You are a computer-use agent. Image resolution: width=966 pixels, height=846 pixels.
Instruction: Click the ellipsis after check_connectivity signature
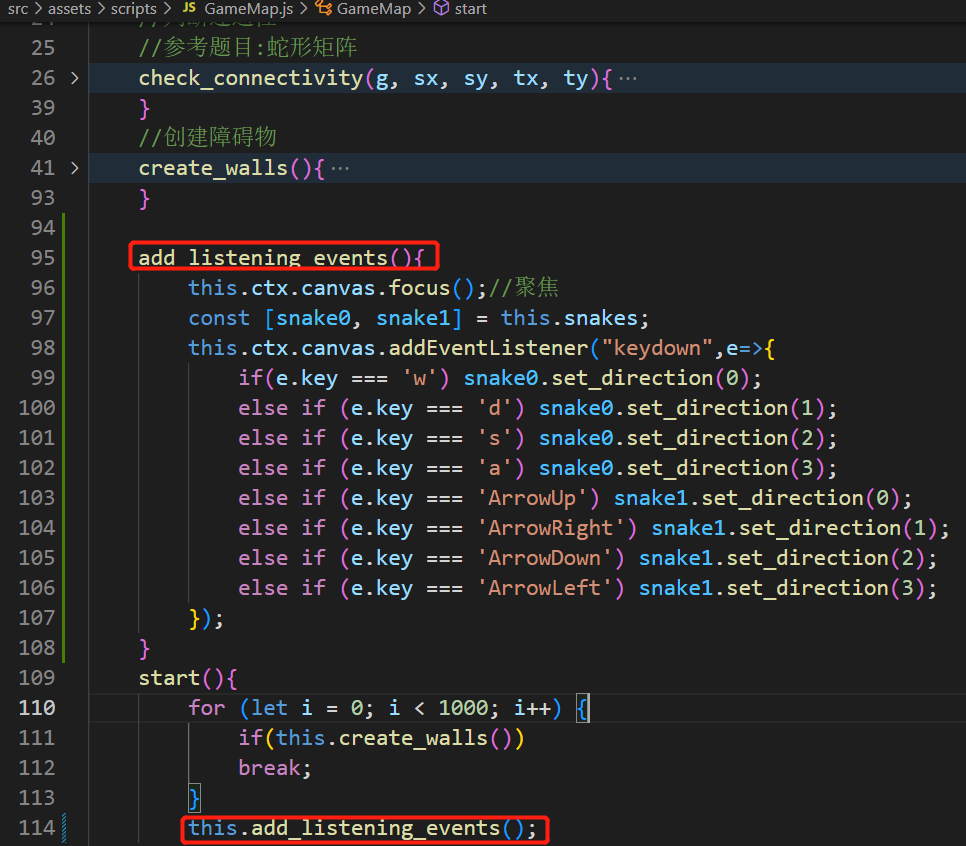pyautogui.click(x=628, y=78)
